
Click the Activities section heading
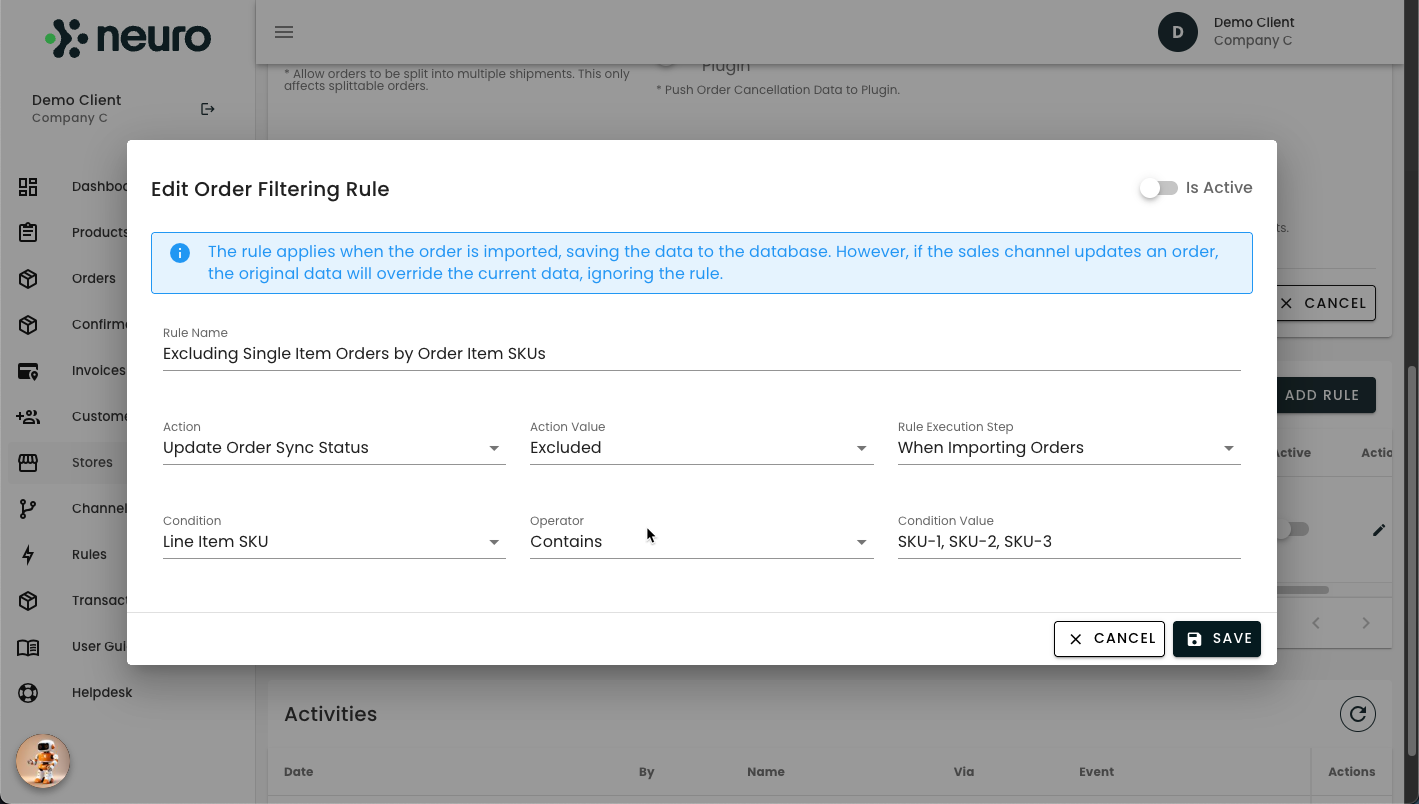coord(330,714)
